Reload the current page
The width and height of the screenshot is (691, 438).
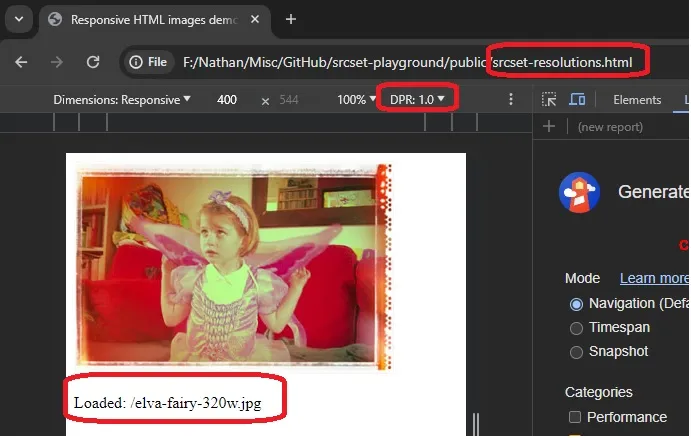coord(93,62)
